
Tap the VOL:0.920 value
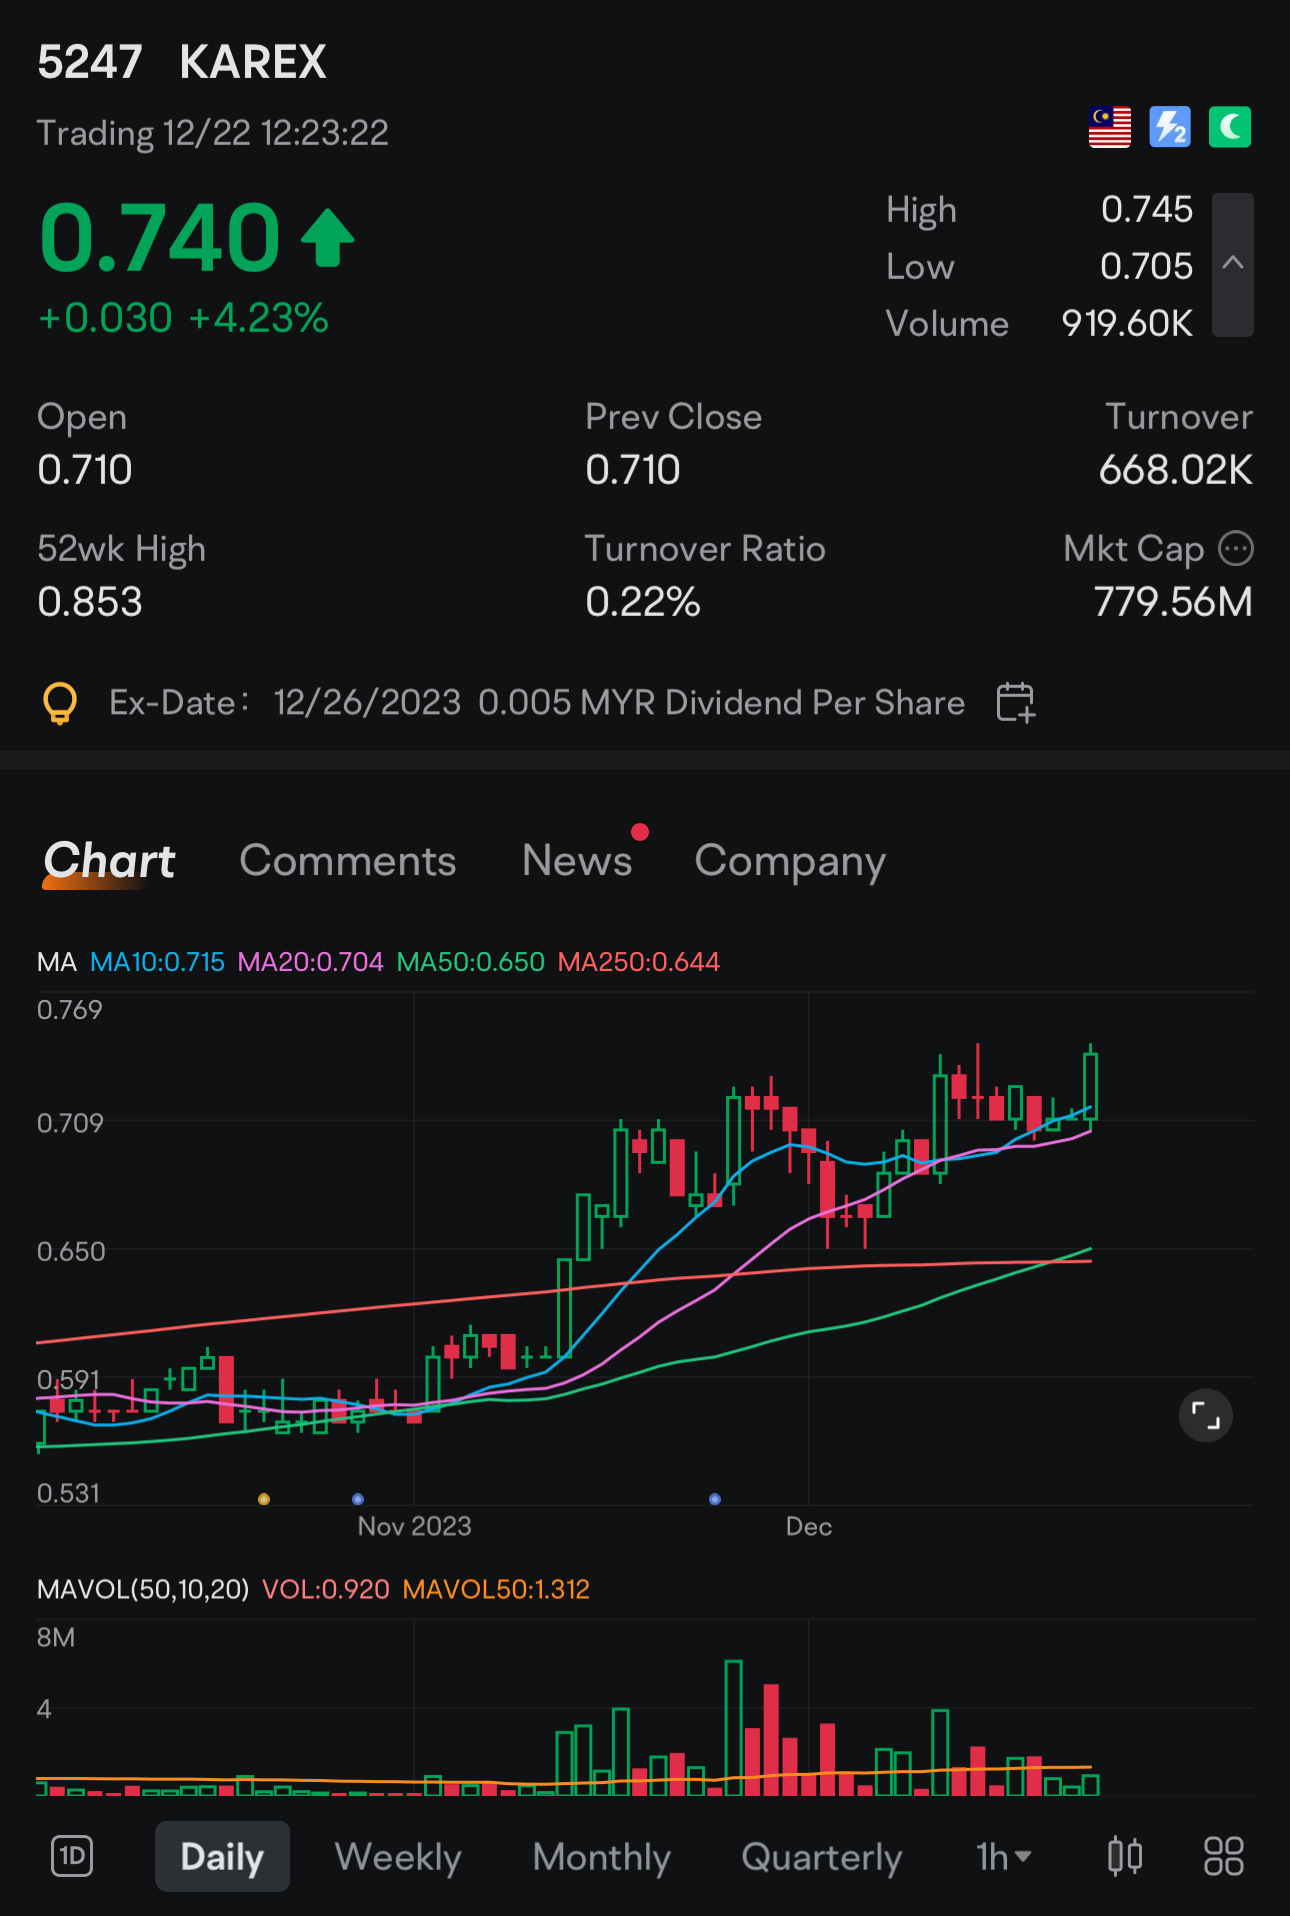click(x=325, y=1589)
